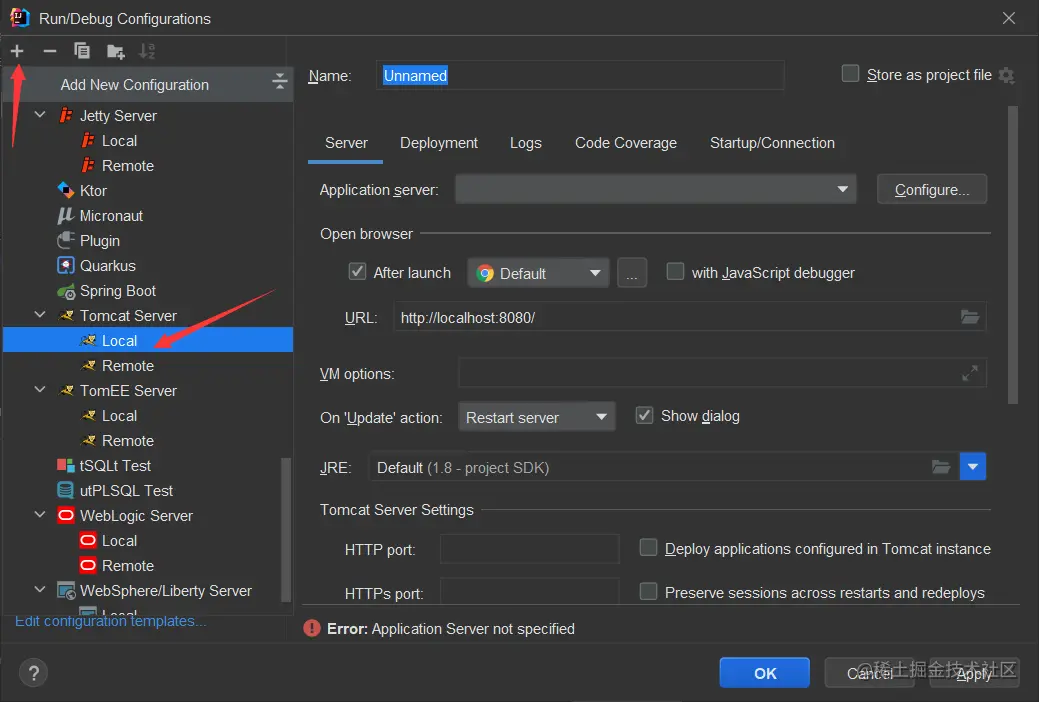Open the Logs tab
1039x702 pixels.
point(525,143)
